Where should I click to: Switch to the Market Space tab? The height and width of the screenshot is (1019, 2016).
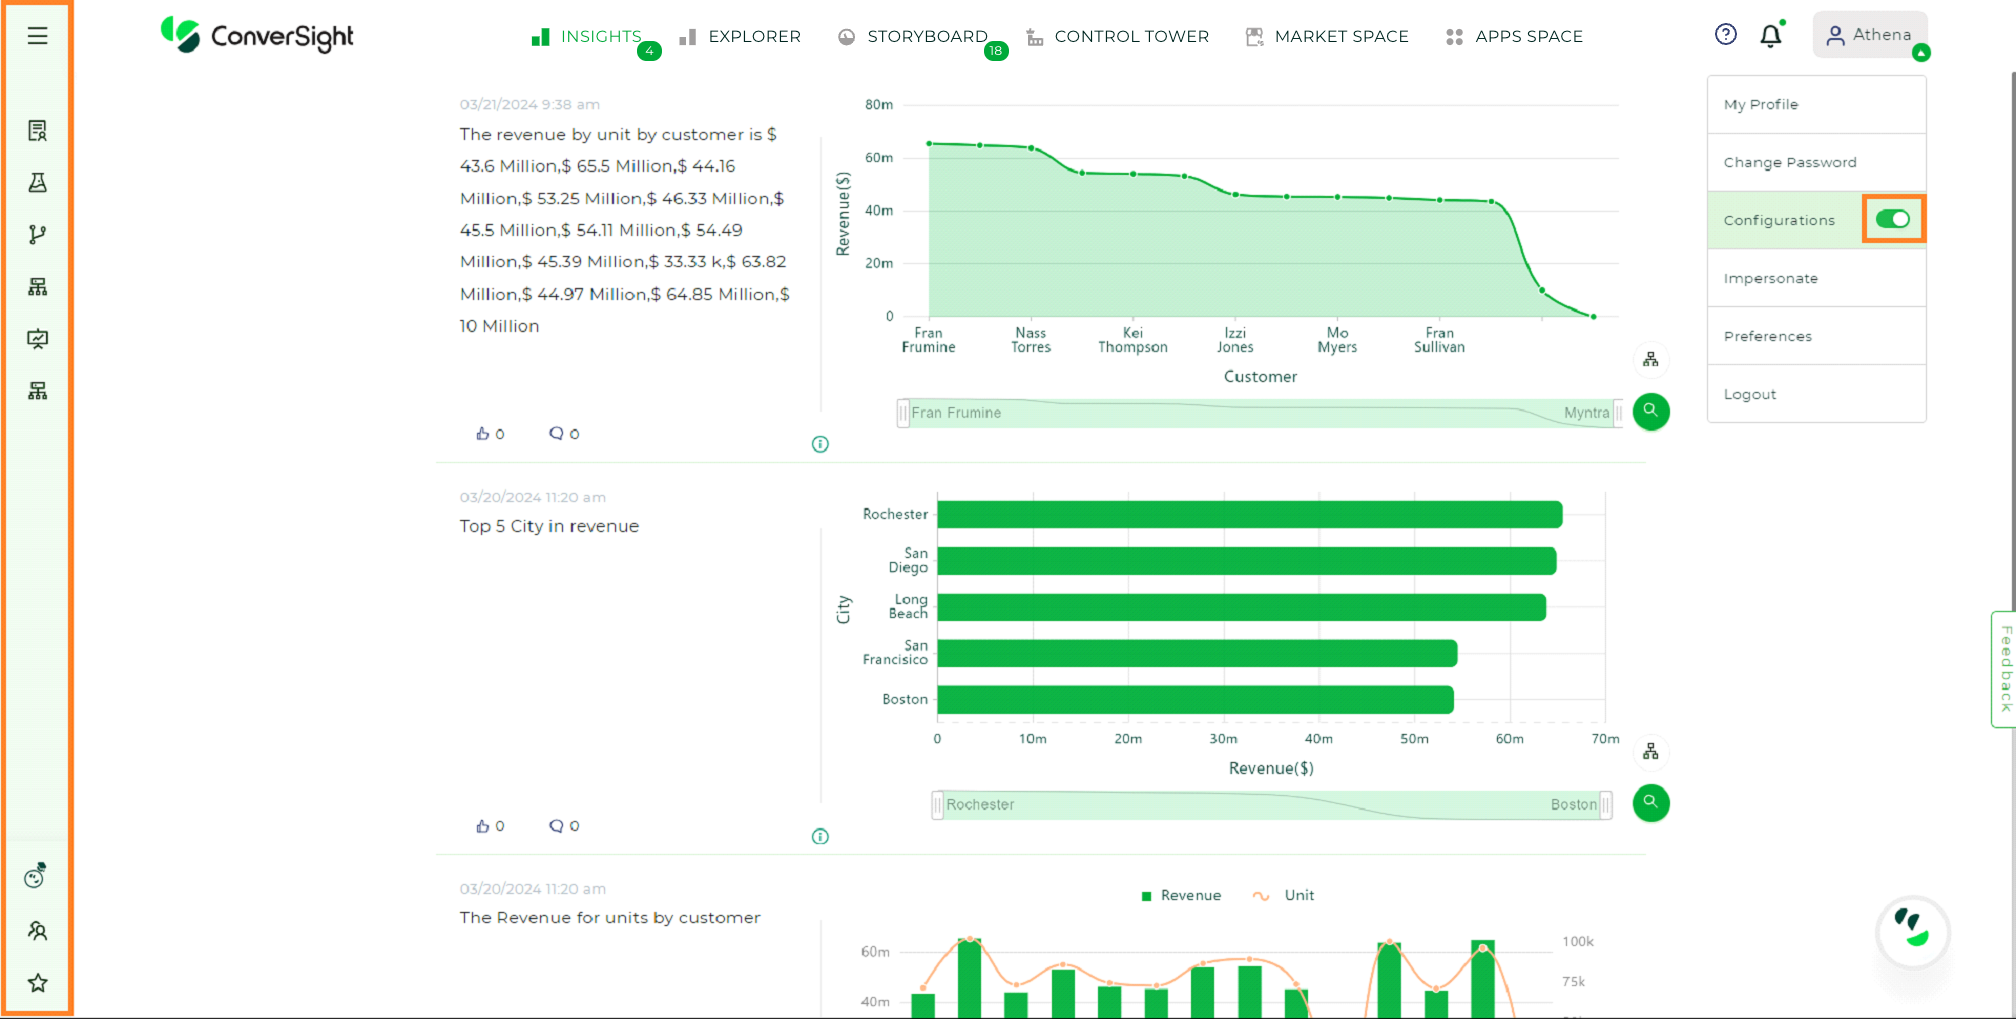(1327, 37)
